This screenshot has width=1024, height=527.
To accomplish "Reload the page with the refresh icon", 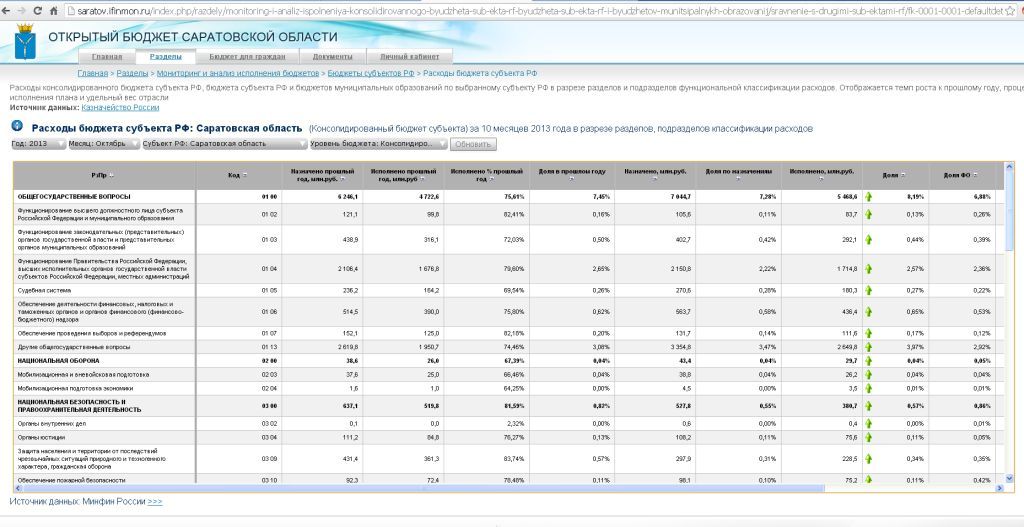I will coord(38,11).
